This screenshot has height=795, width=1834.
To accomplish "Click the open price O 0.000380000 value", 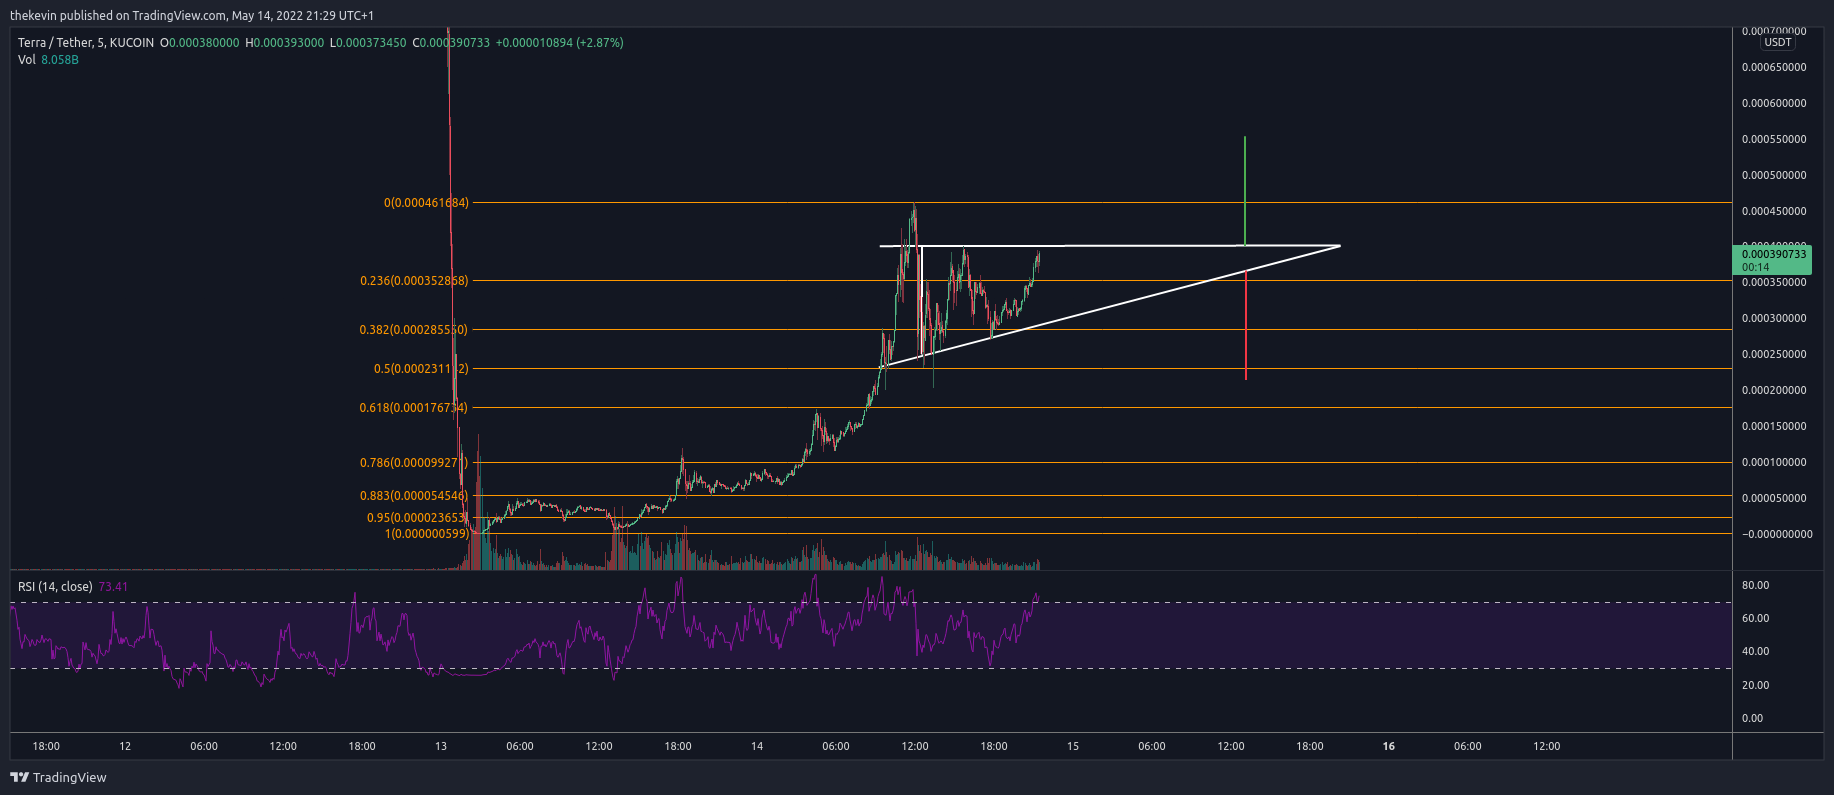I will pyautogui.click(x=200, y=43).
